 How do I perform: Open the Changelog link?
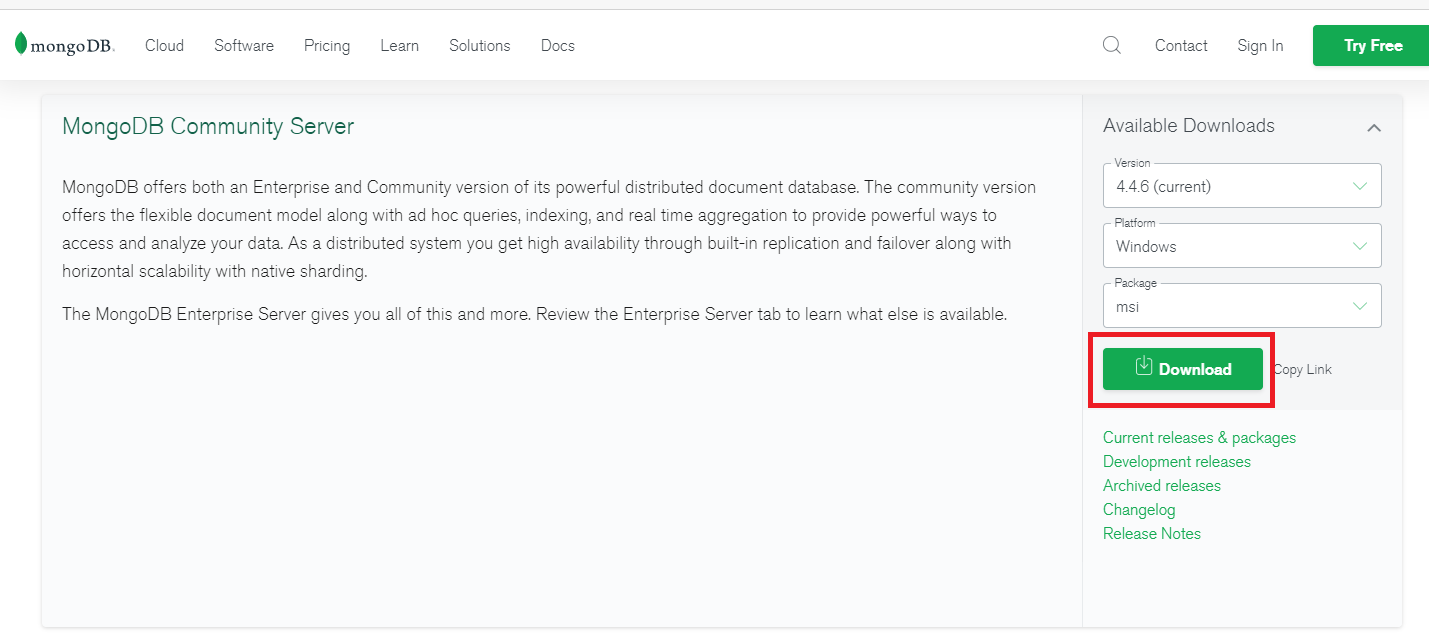[x=1139, y=510]
